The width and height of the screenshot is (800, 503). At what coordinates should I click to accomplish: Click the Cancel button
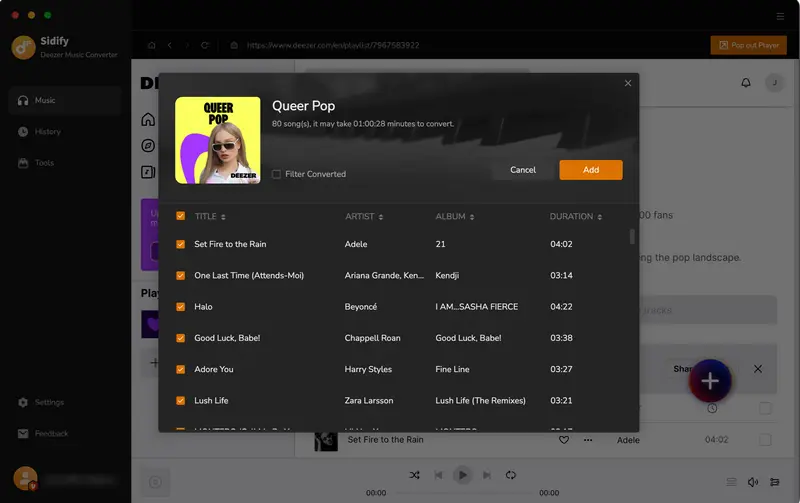pos(522,170)
